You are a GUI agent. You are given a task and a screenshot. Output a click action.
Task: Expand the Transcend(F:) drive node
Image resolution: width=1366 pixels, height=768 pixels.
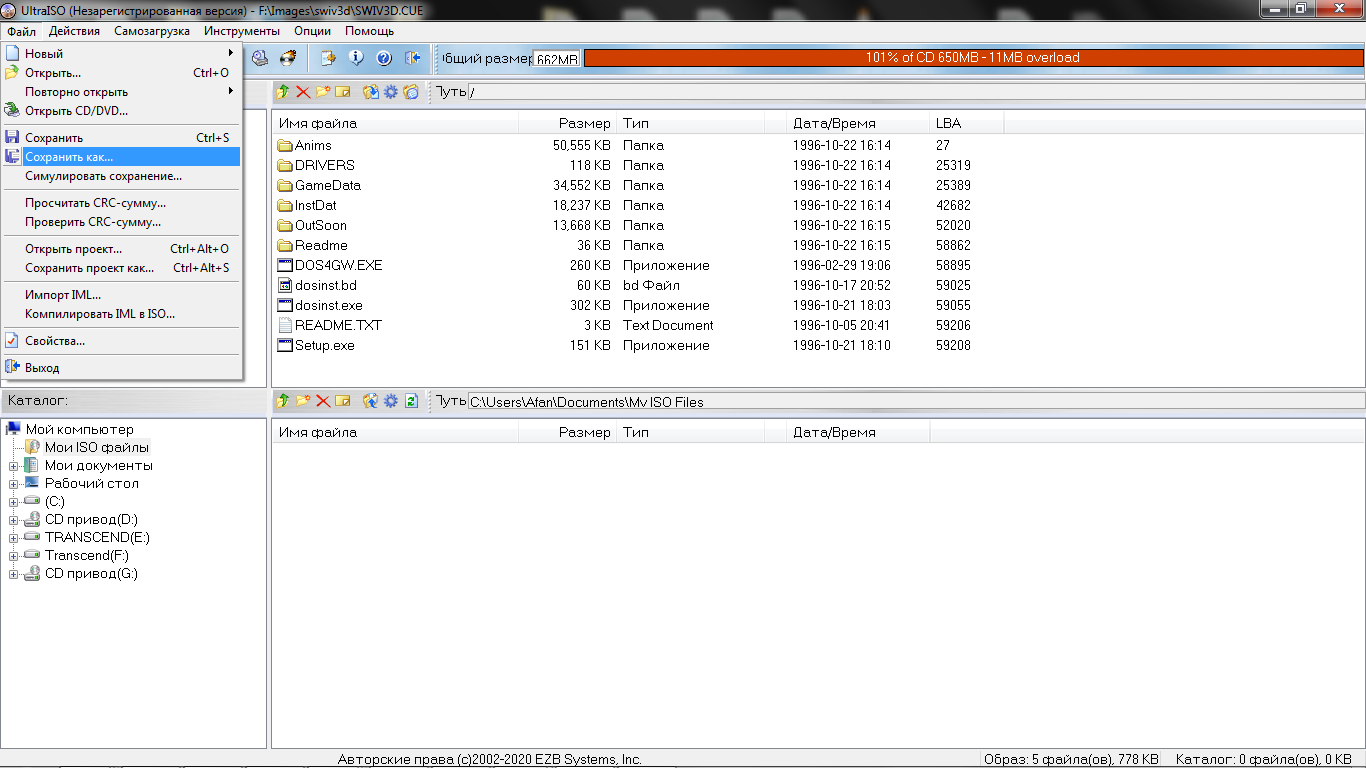click(x=14, y=556)
